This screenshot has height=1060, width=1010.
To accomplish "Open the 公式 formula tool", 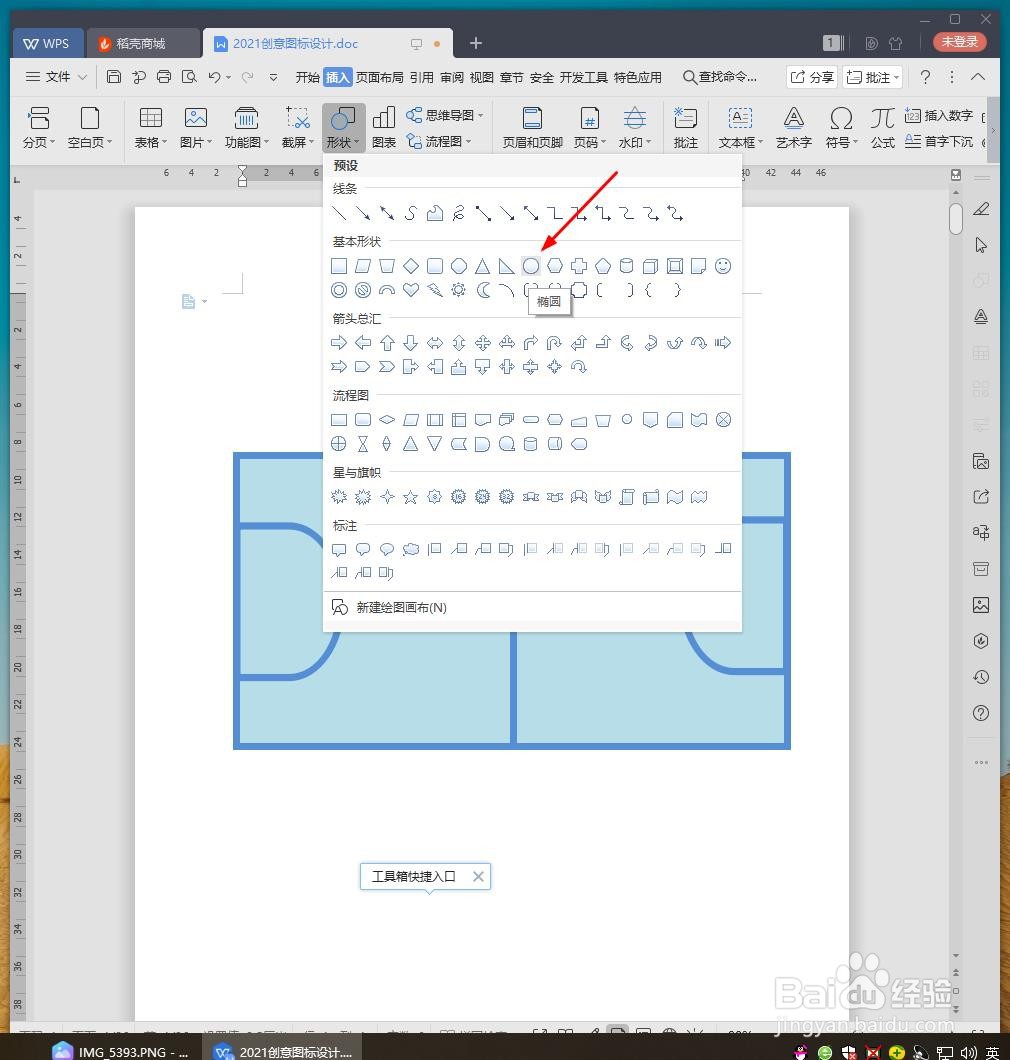I will 882,127.
